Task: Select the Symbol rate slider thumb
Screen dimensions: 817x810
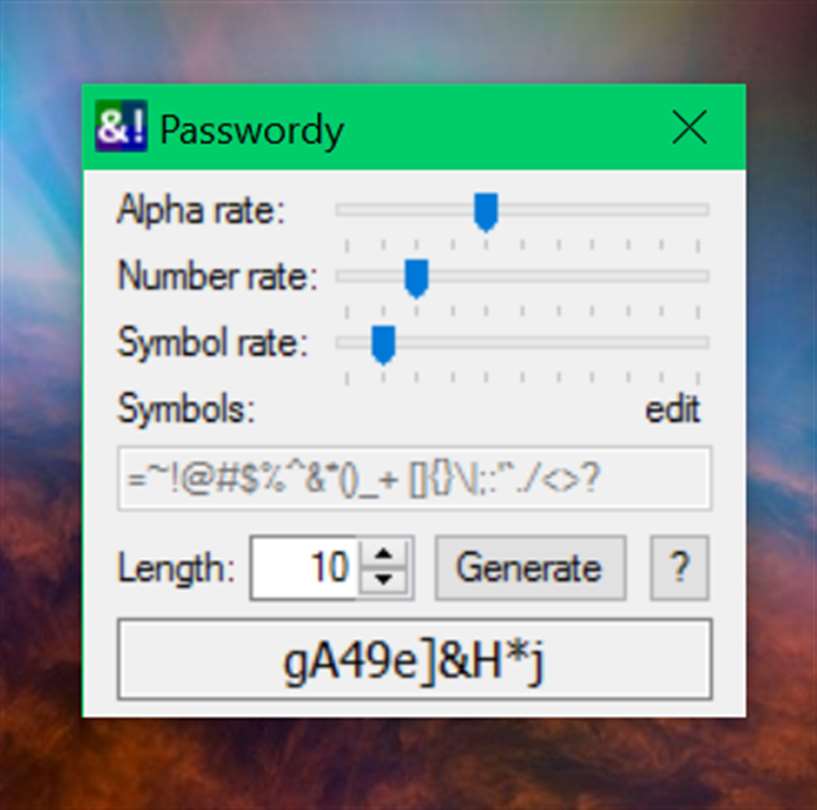Action: point(383,345)
